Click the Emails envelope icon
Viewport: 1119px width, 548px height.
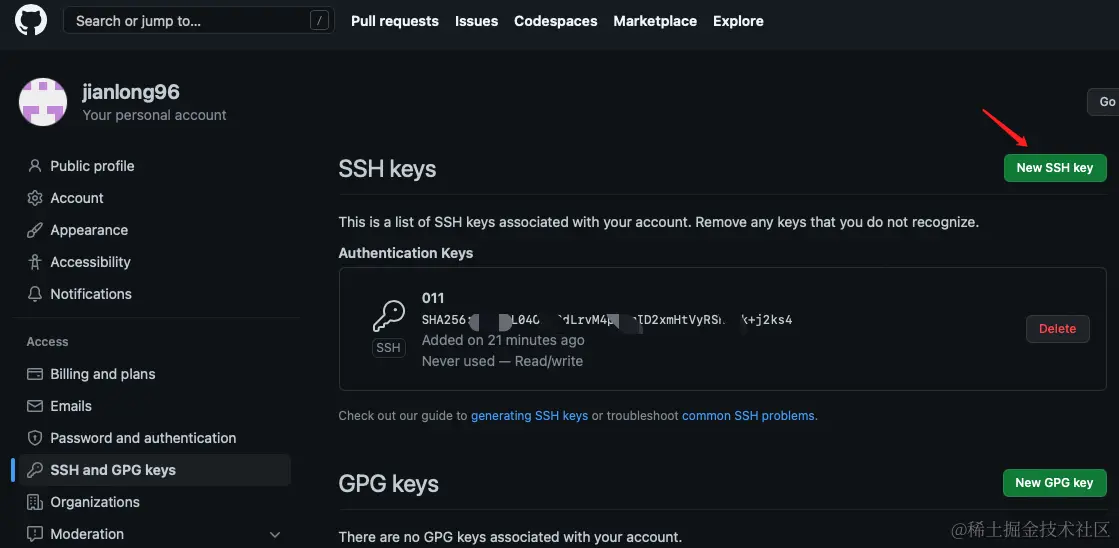tap(35, 406)
